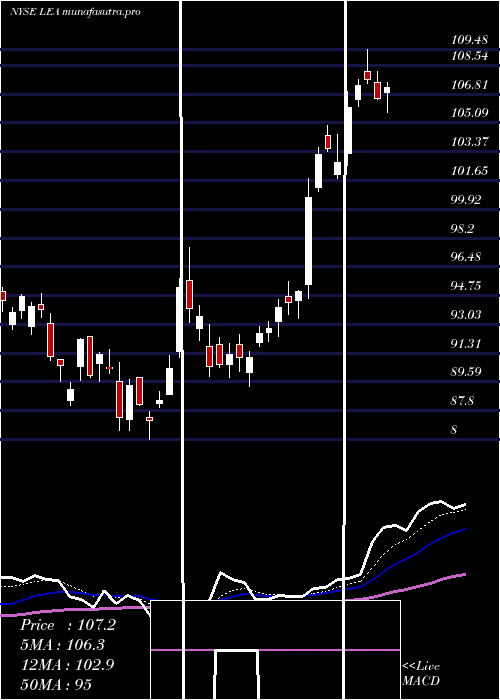
Task: Click the 96.48 price level label
Action: (x=467, y=257)
